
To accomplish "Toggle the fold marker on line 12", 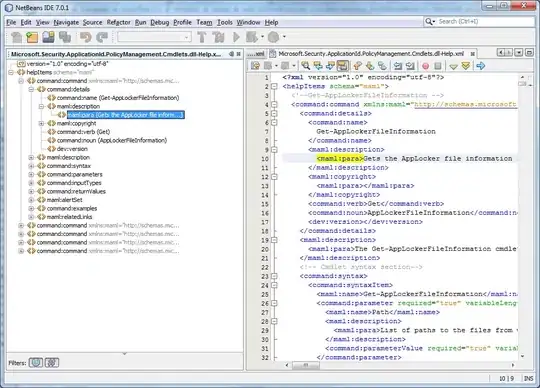I will pos(274,177).
